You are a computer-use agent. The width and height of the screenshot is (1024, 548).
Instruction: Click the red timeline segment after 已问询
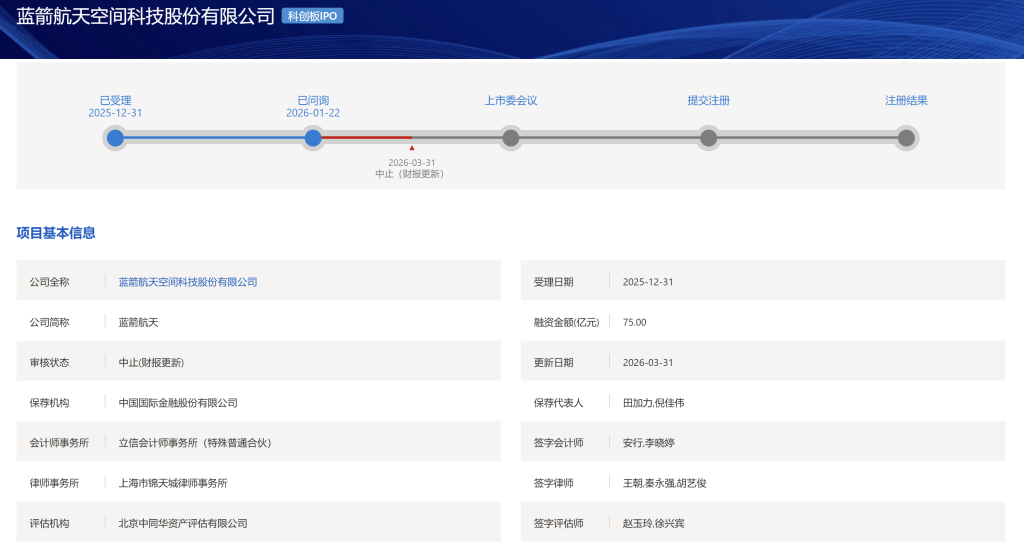pos(366,138)
